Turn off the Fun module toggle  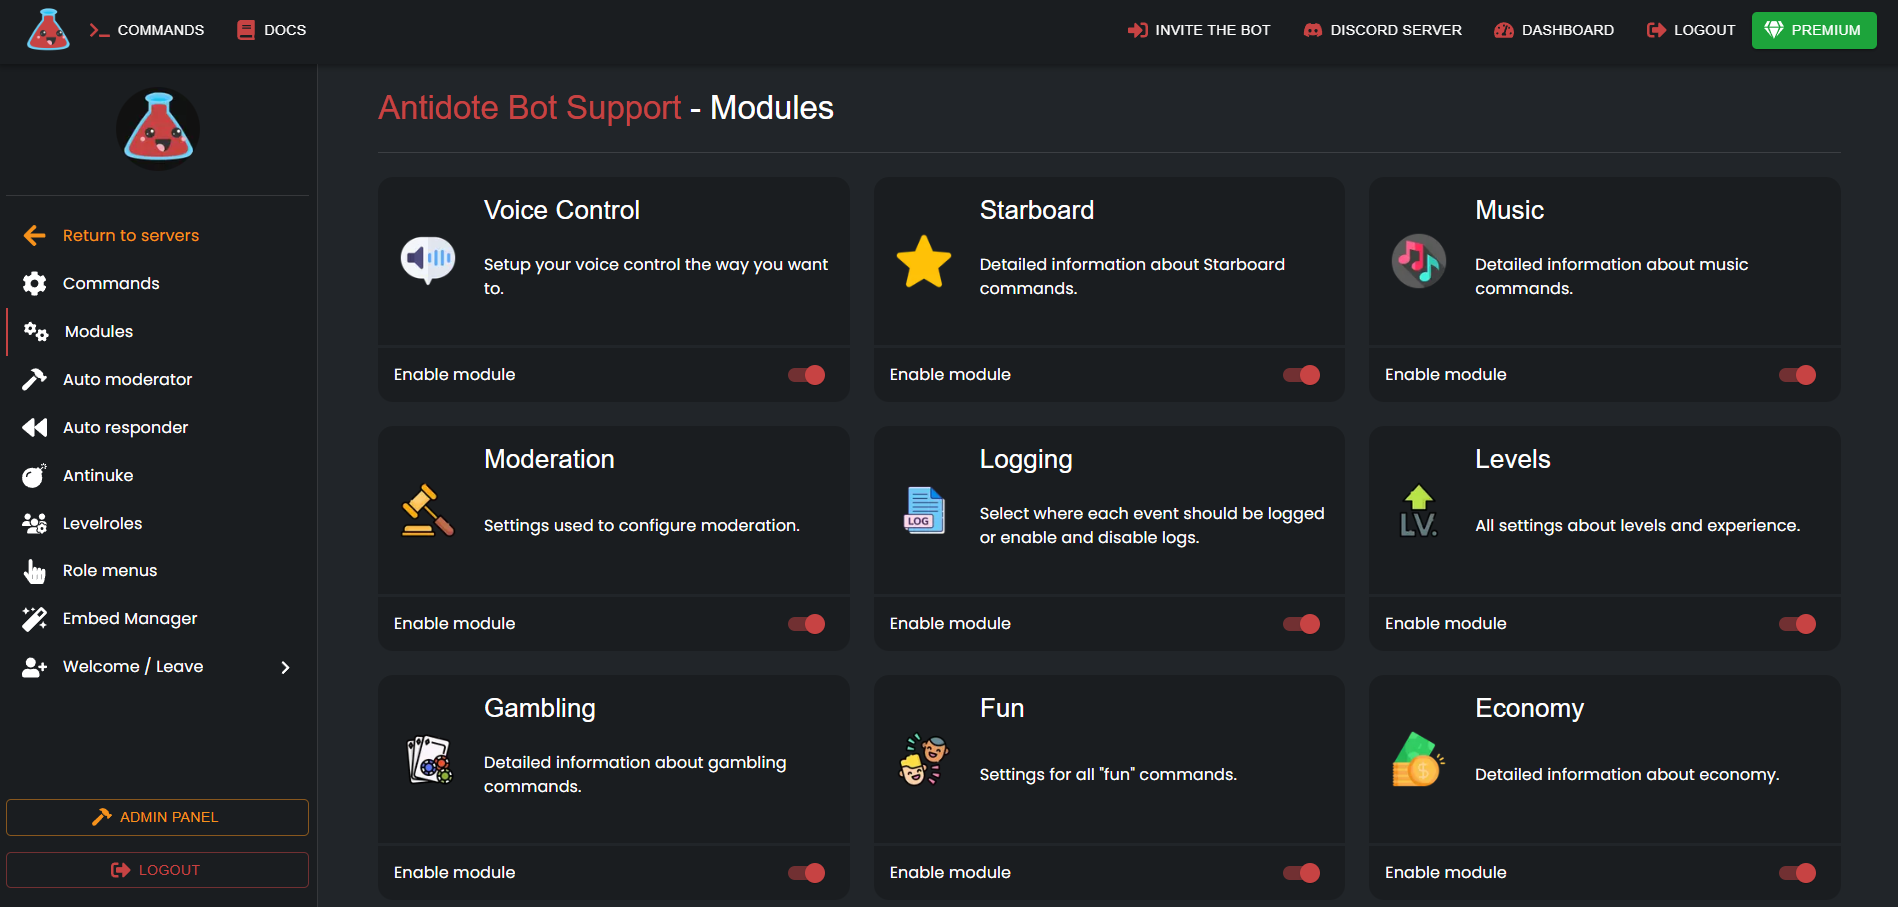[x=1301, y=873]
